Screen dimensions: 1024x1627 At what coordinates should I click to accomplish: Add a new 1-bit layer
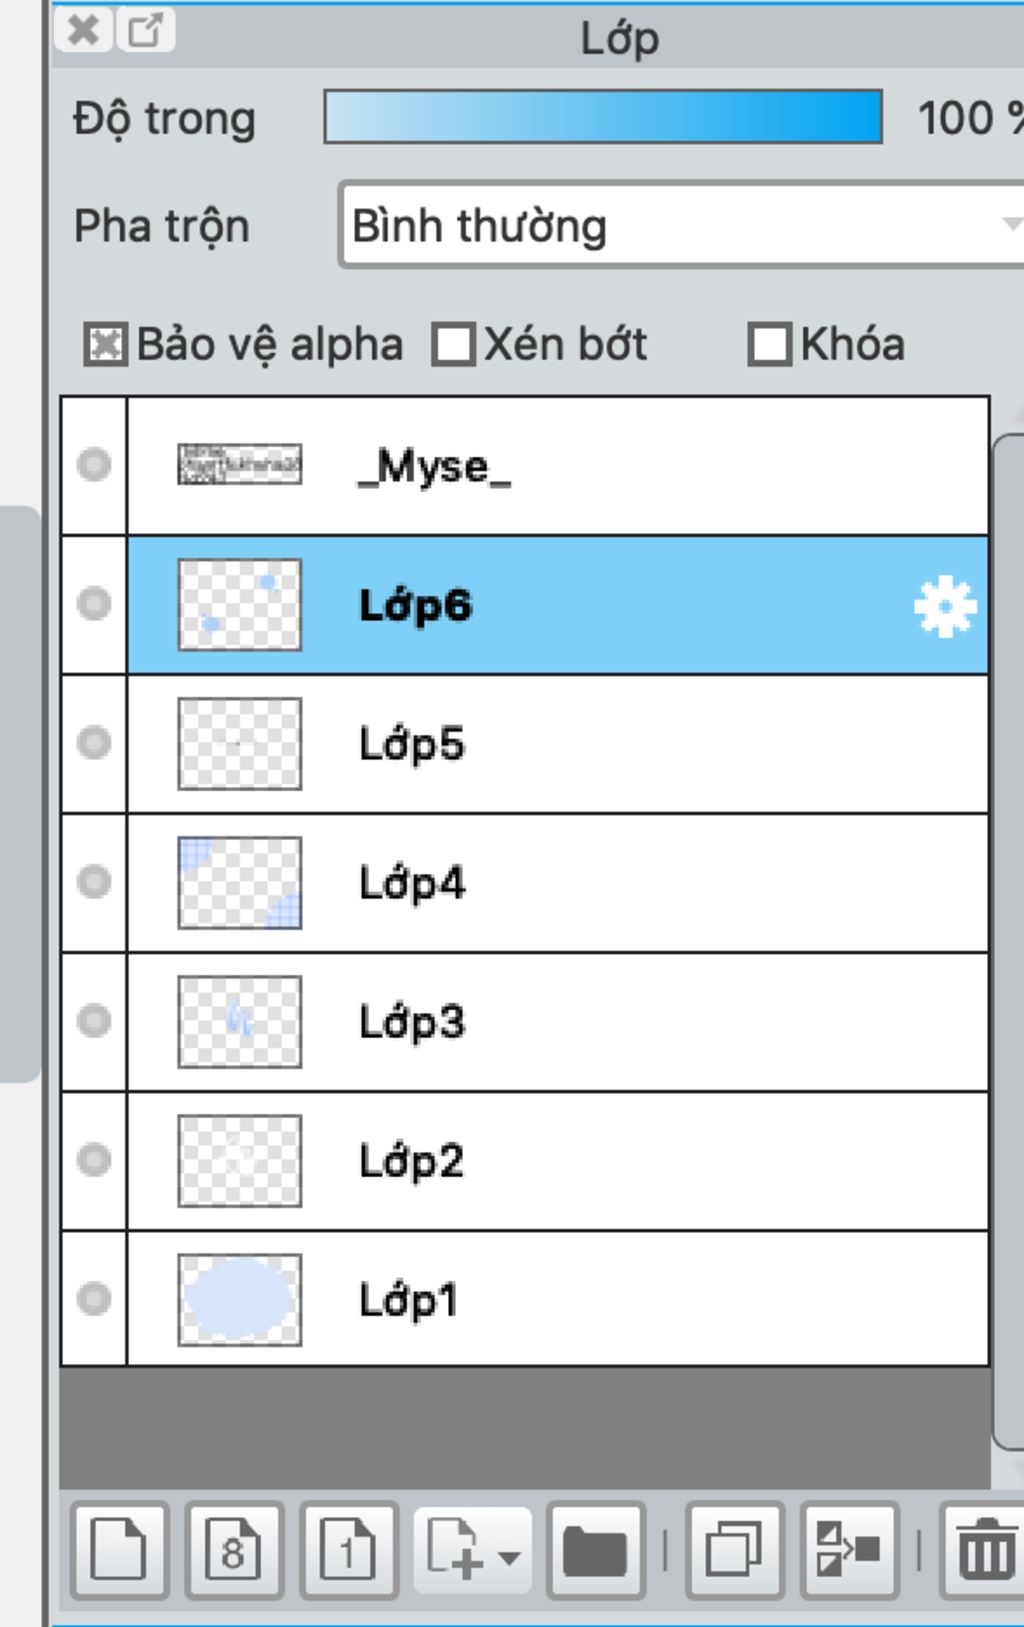349,1551
